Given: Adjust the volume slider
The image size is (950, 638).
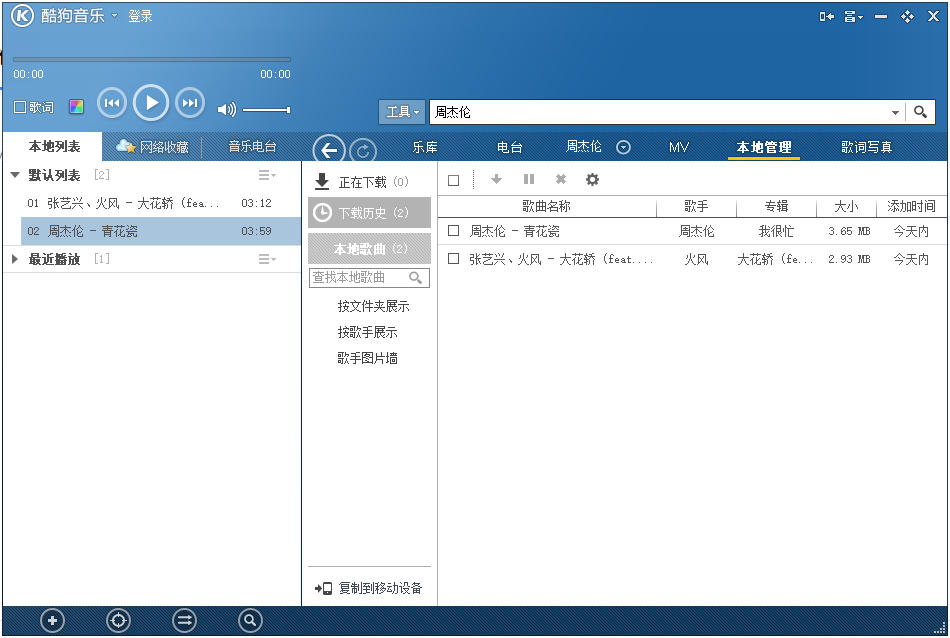Looking at the screenshot, I should click(x=267, y=110).
